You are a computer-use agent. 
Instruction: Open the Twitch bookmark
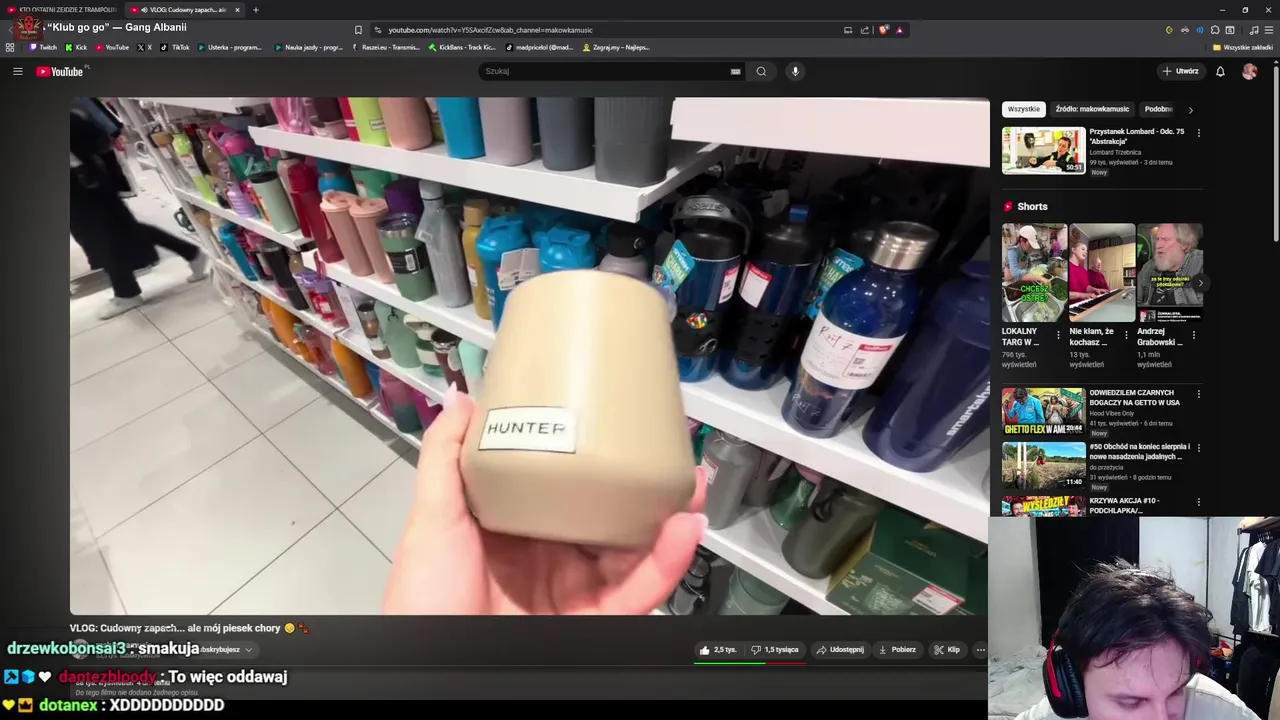(x=44, y=47)
